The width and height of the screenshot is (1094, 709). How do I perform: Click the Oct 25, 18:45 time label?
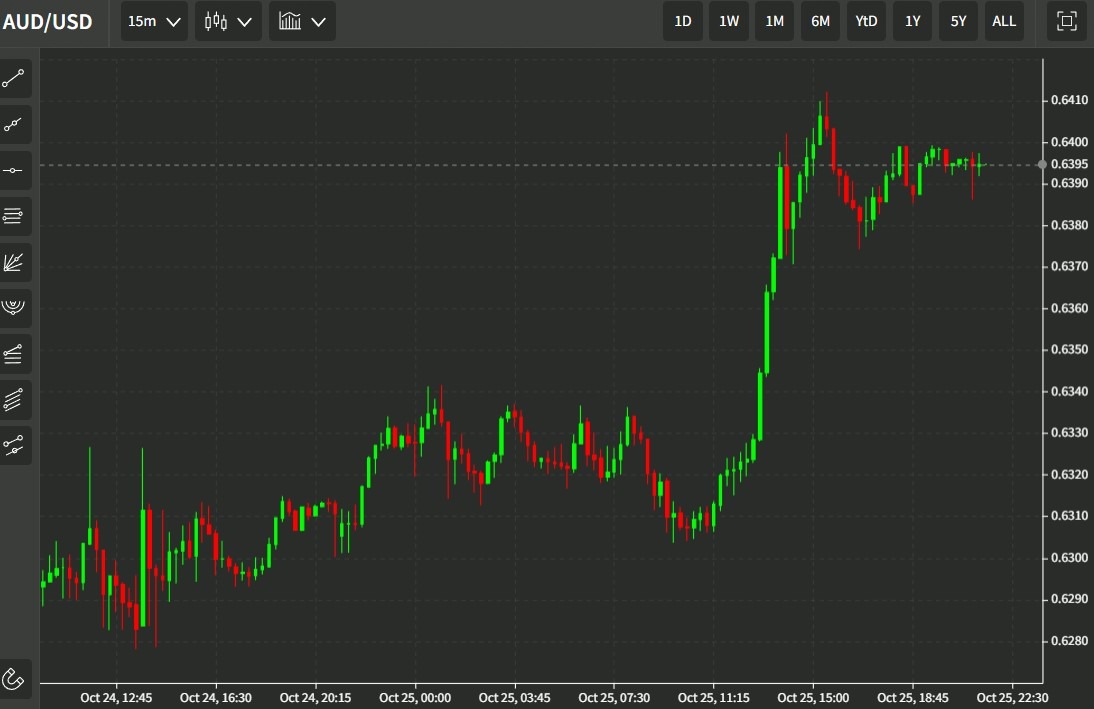click(x=913, y=698)
